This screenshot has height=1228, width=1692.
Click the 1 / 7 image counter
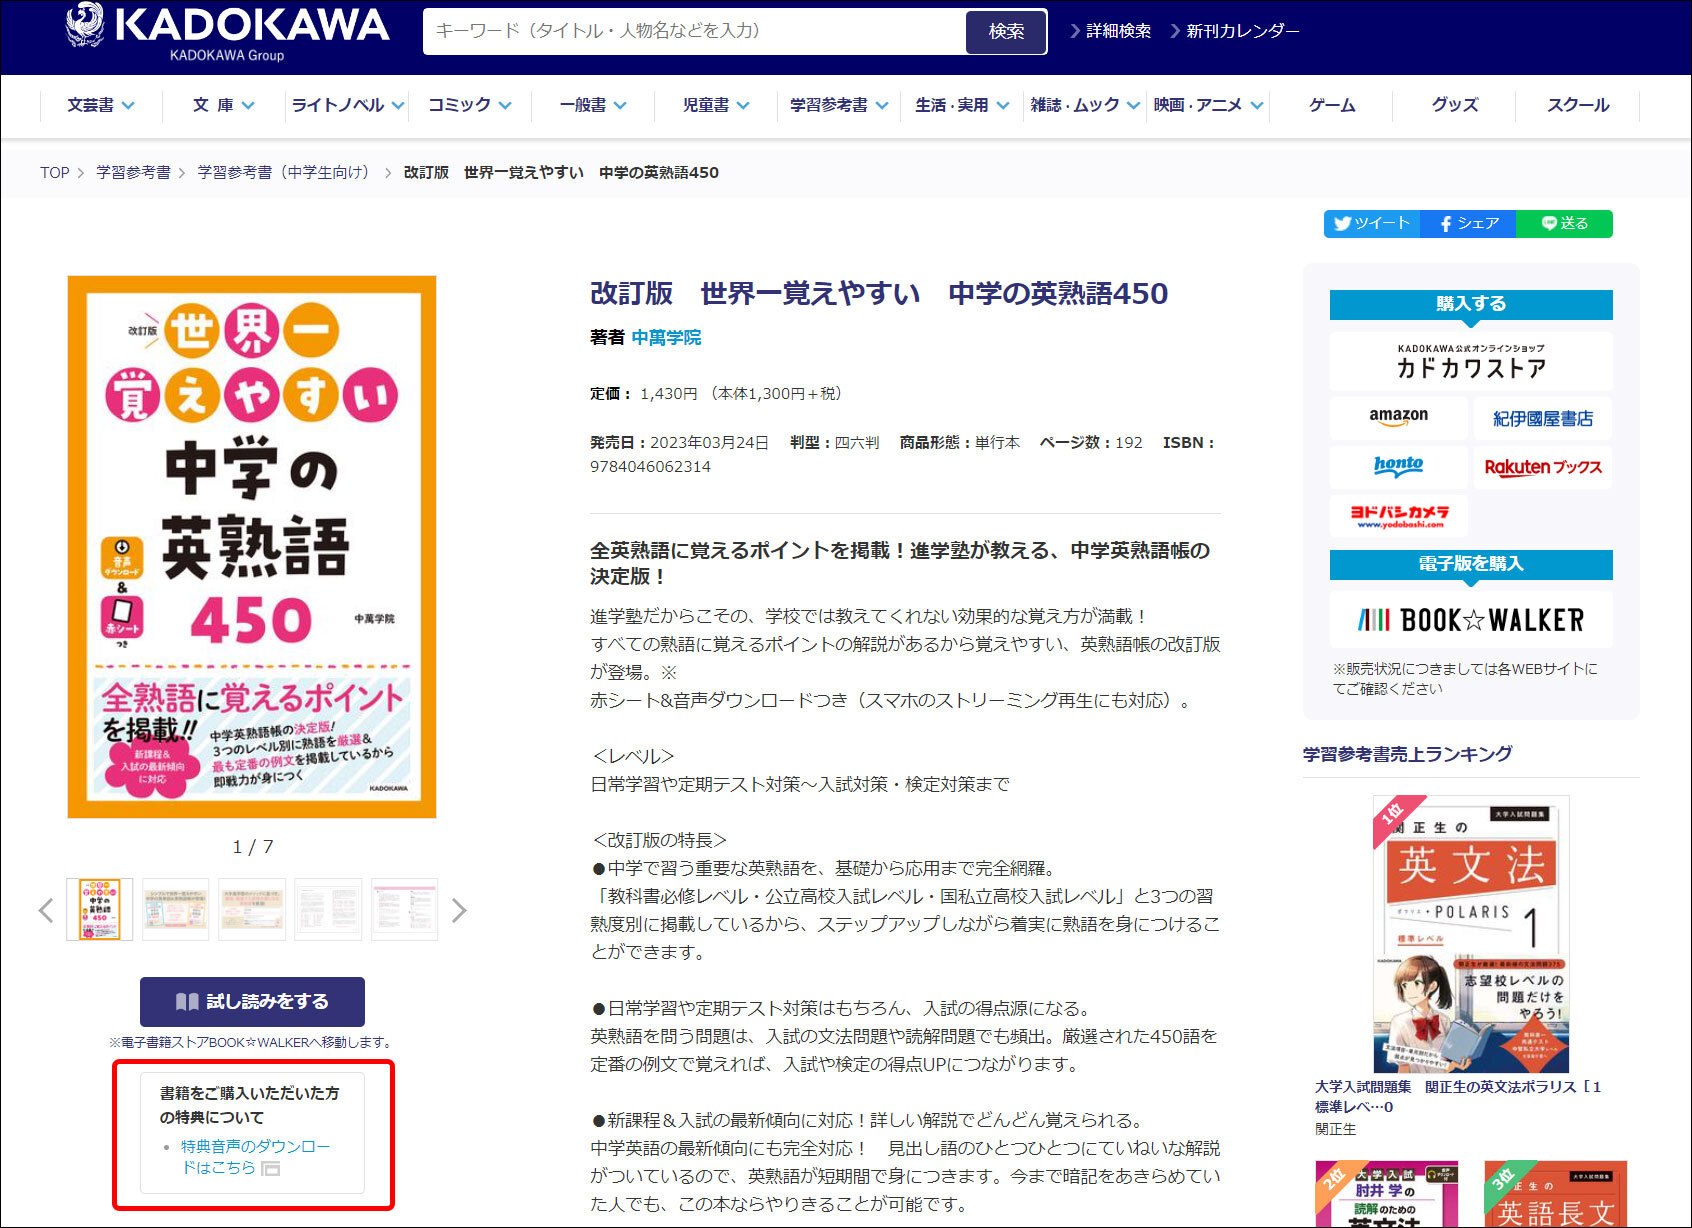[252, 847]
